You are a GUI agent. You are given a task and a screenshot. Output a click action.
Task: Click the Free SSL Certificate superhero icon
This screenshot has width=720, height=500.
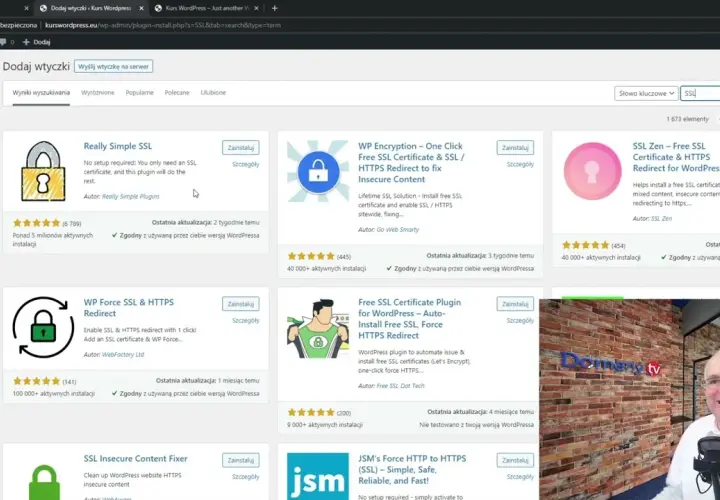click(x=318, y=328)
